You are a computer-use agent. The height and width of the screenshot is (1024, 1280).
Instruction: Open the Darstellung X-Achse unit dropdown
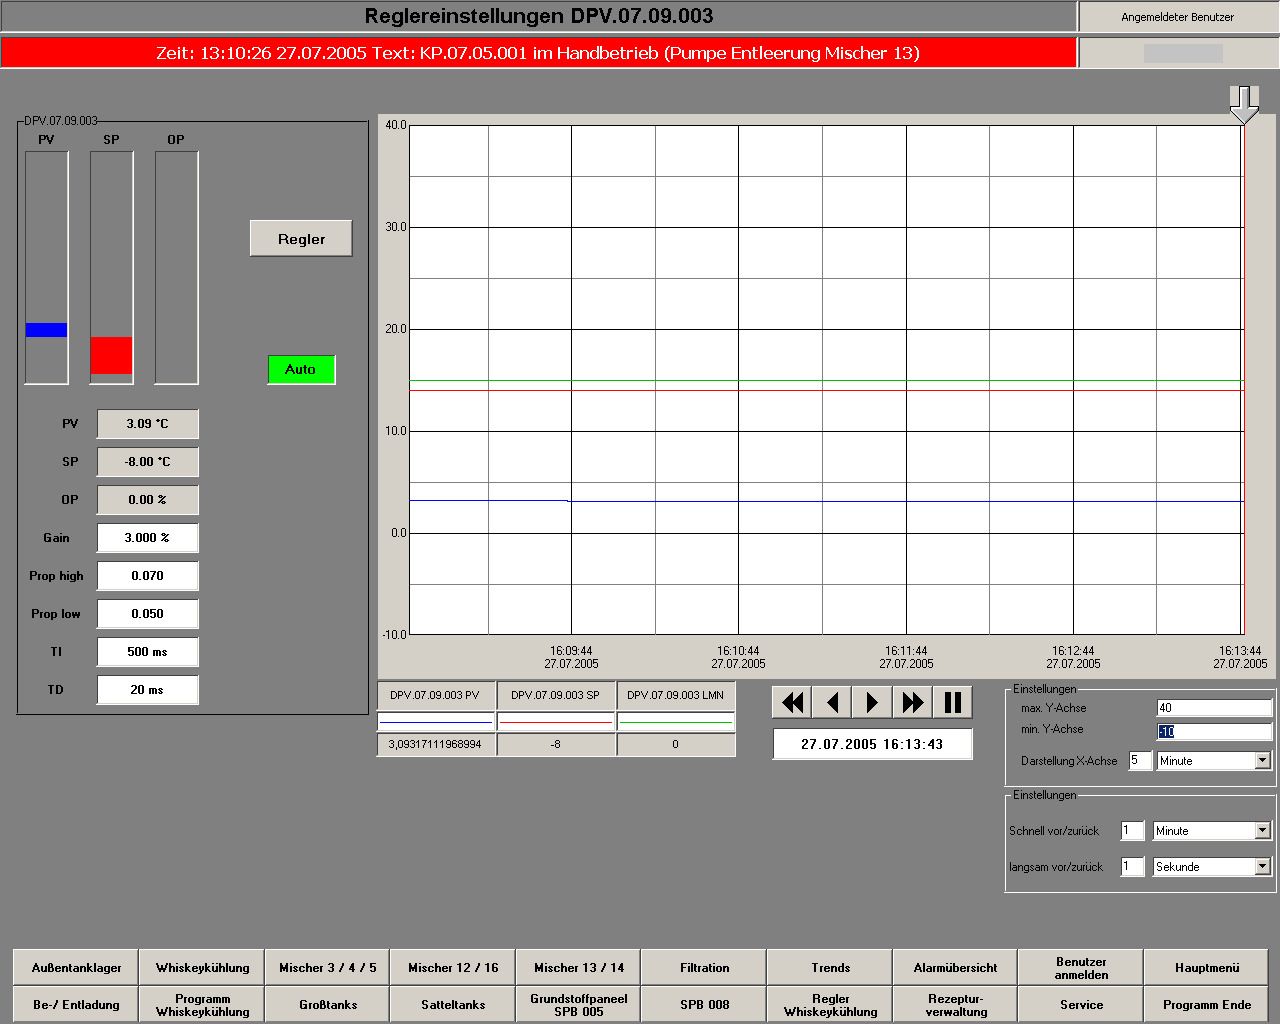[1262, 761]
